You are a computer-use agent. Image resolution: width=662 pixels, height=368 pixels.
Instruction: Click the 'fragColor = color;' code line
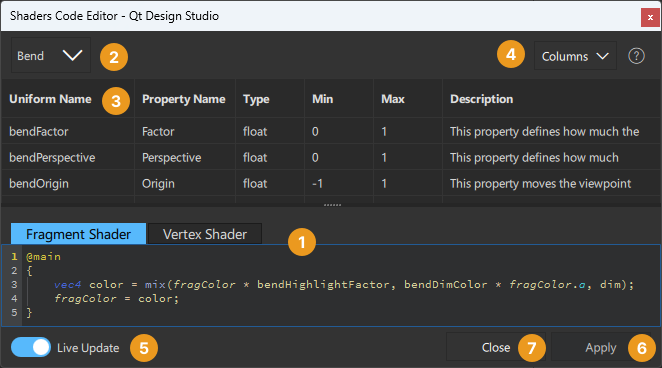click(x=117, y=298)
